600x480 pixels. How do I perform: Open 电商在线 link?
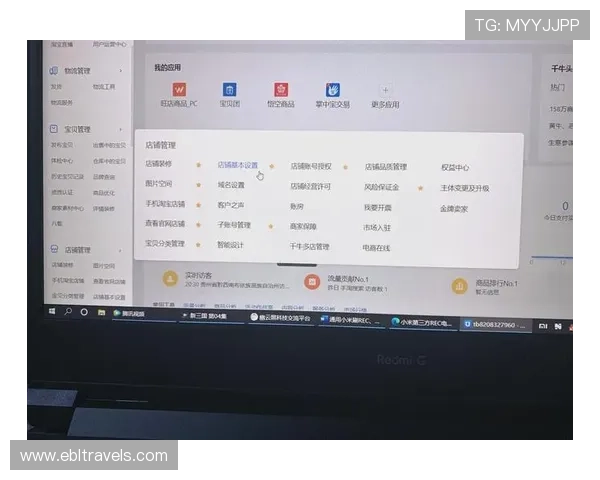[x=376, y=248]
